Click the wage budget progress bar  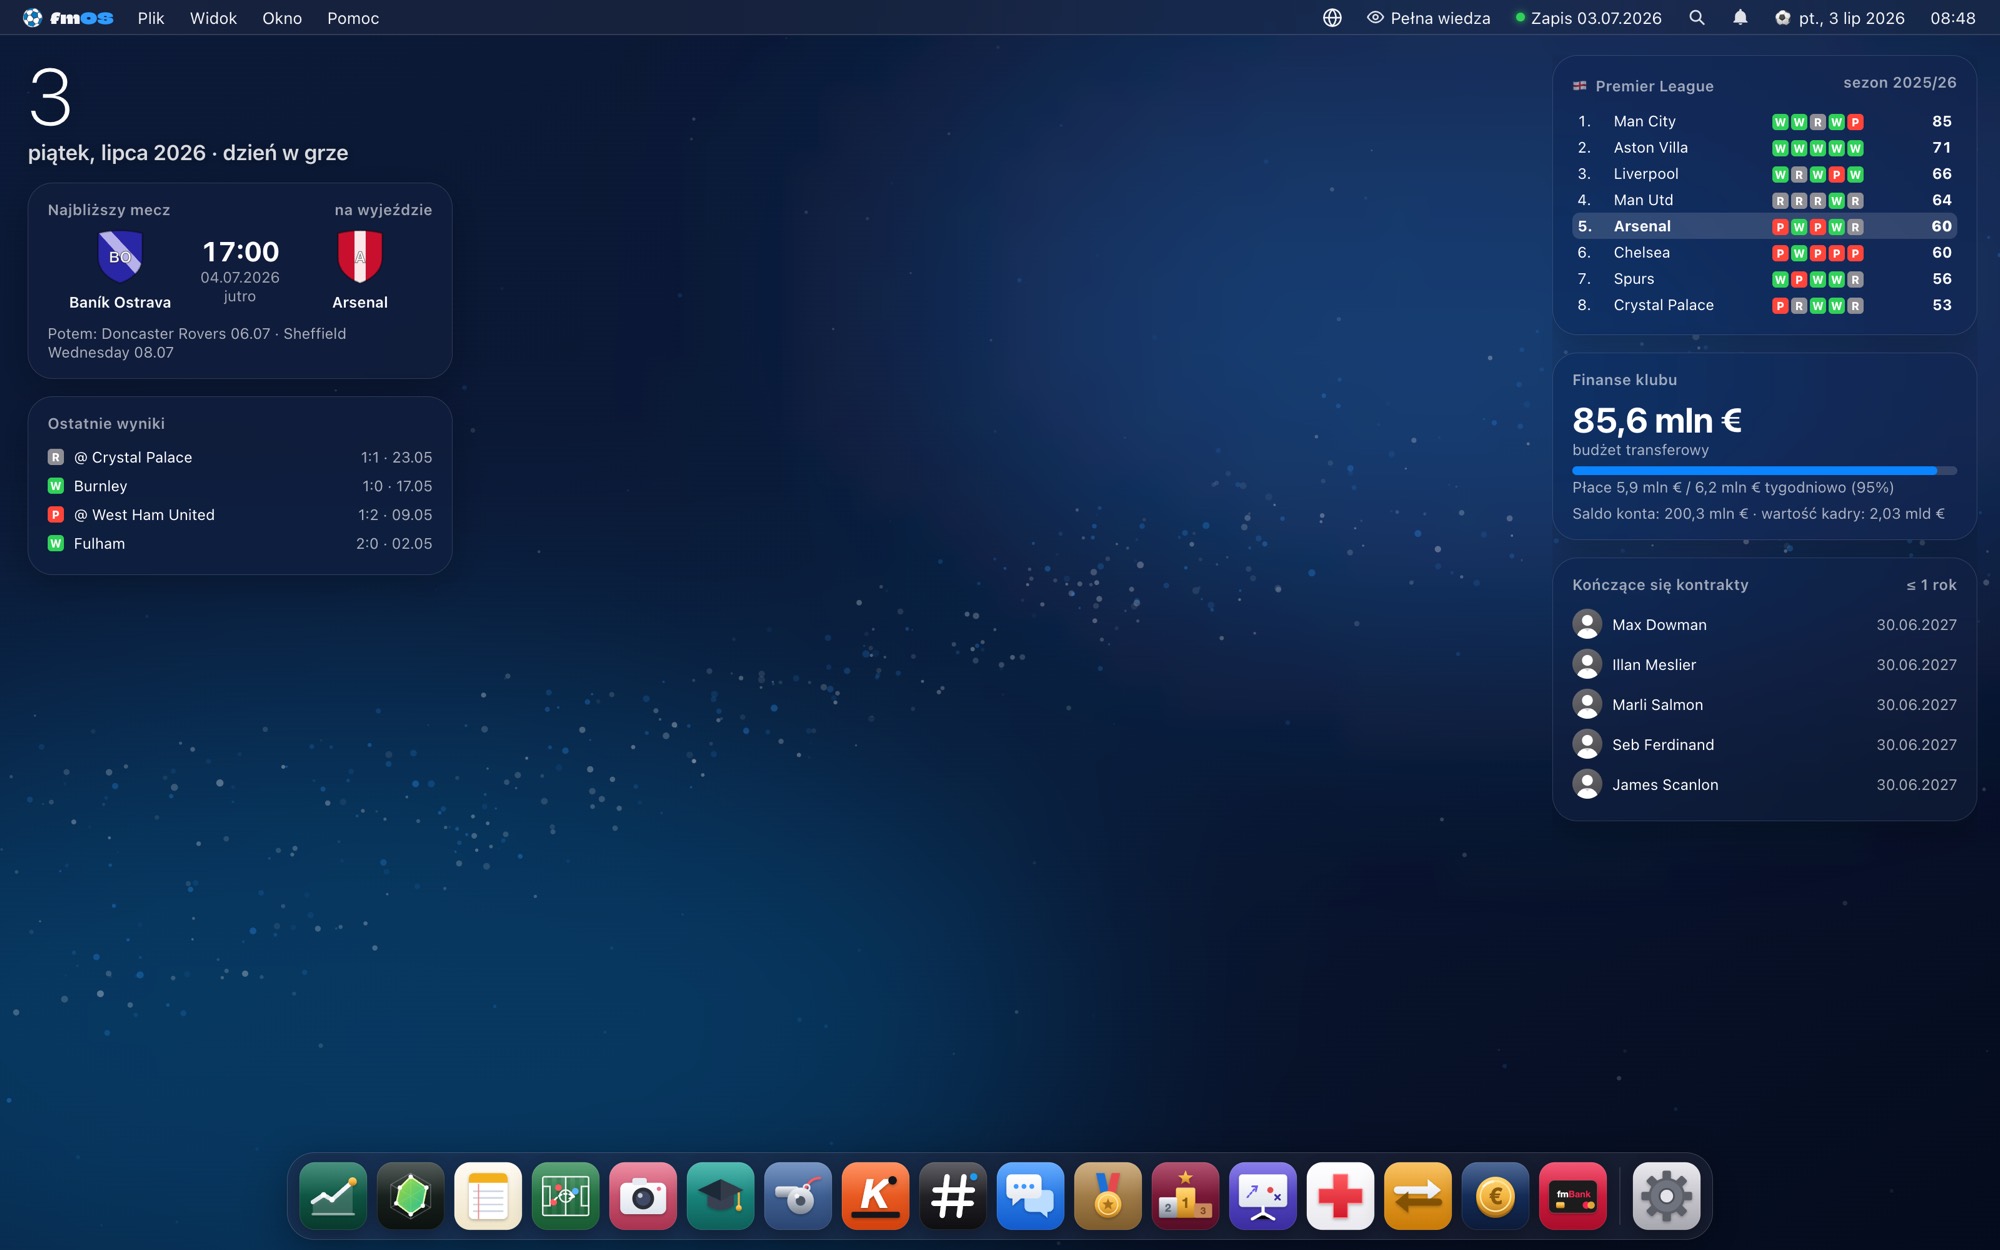click(1764, 470)
